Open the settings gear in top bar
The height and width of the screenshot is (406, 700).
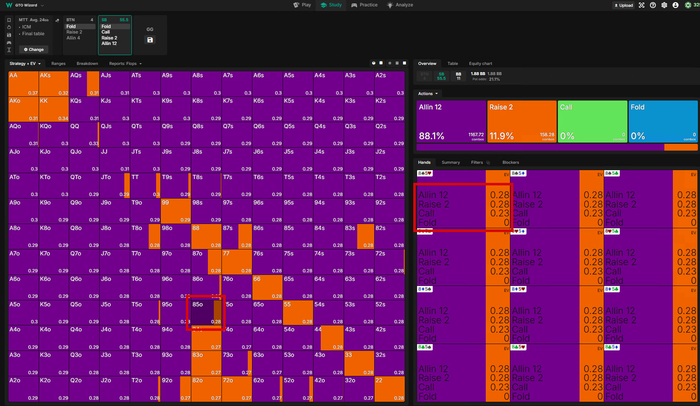pyautogui.click(x=664, y=5)
